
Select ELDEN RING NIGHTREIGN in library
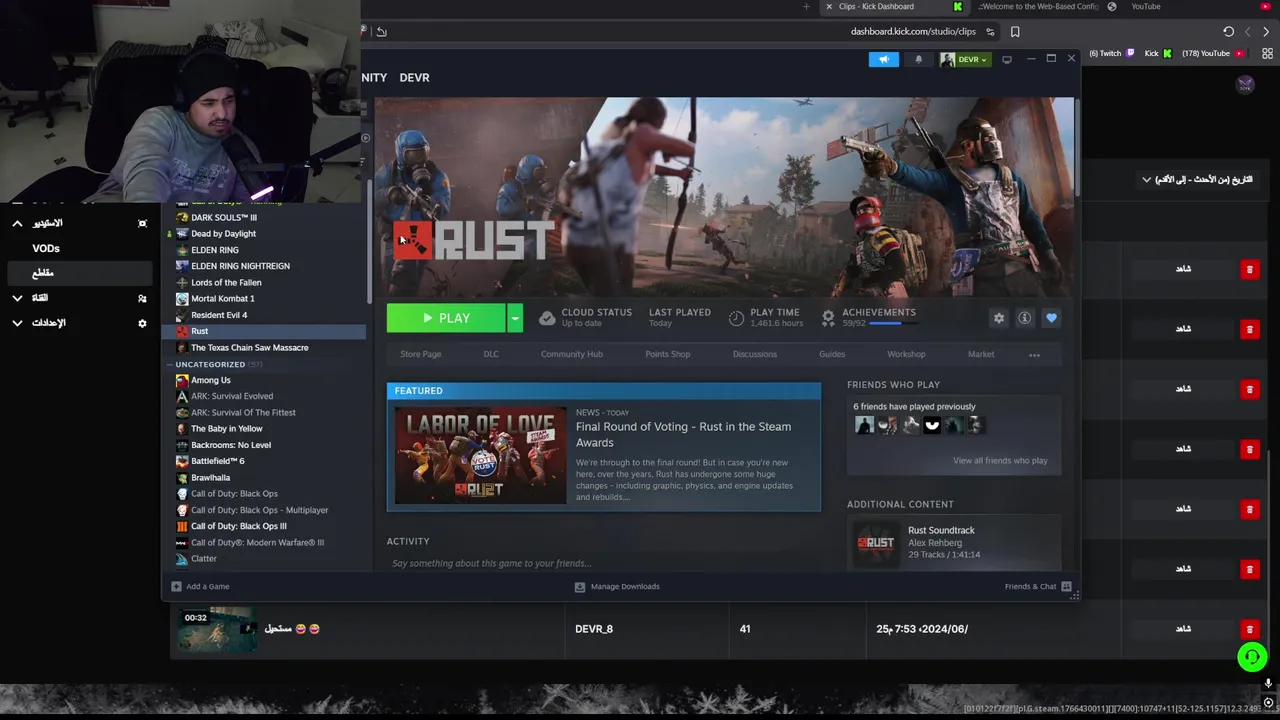240,266
